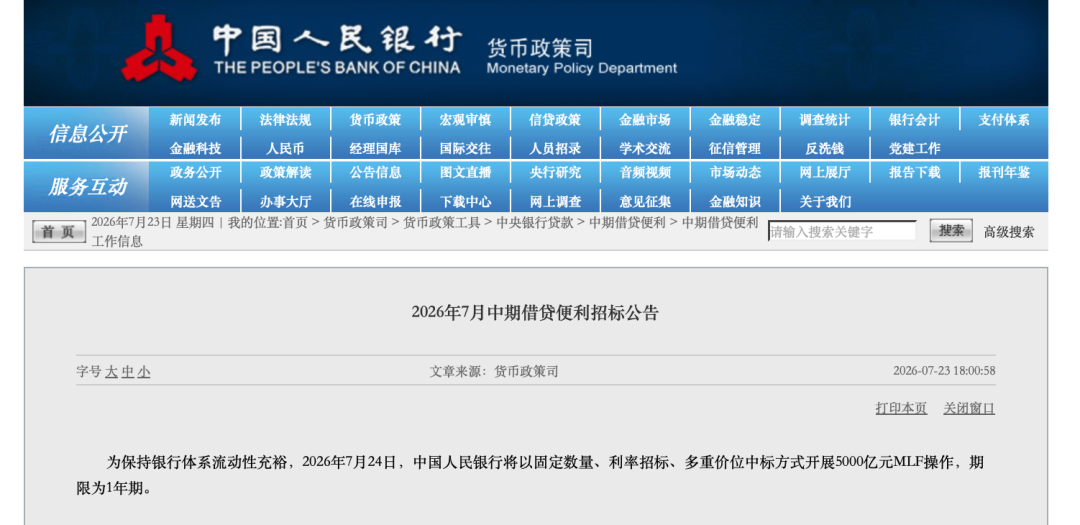
Task: Go to 货币政策 in the navigation bar
Action: tap(375, 120)
